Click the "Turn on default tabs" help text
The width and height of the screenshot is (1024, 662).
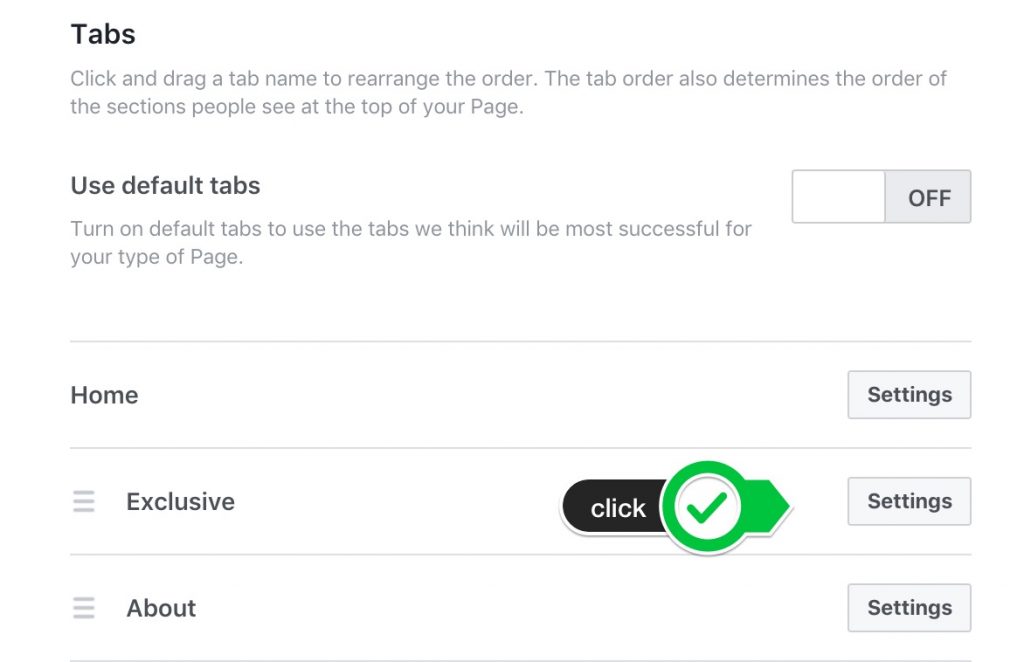point(411,242)
